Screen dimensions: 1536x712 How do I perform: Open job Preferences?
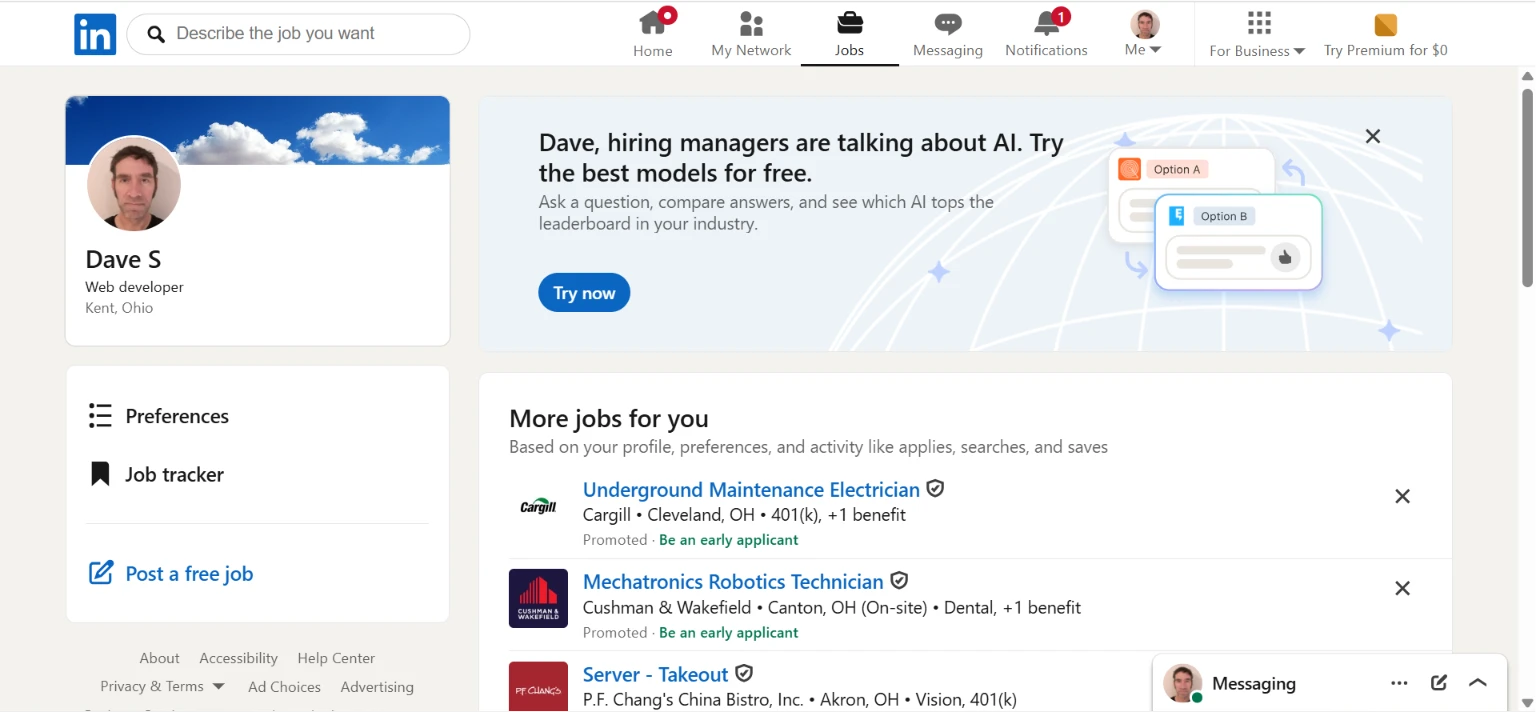159,416
